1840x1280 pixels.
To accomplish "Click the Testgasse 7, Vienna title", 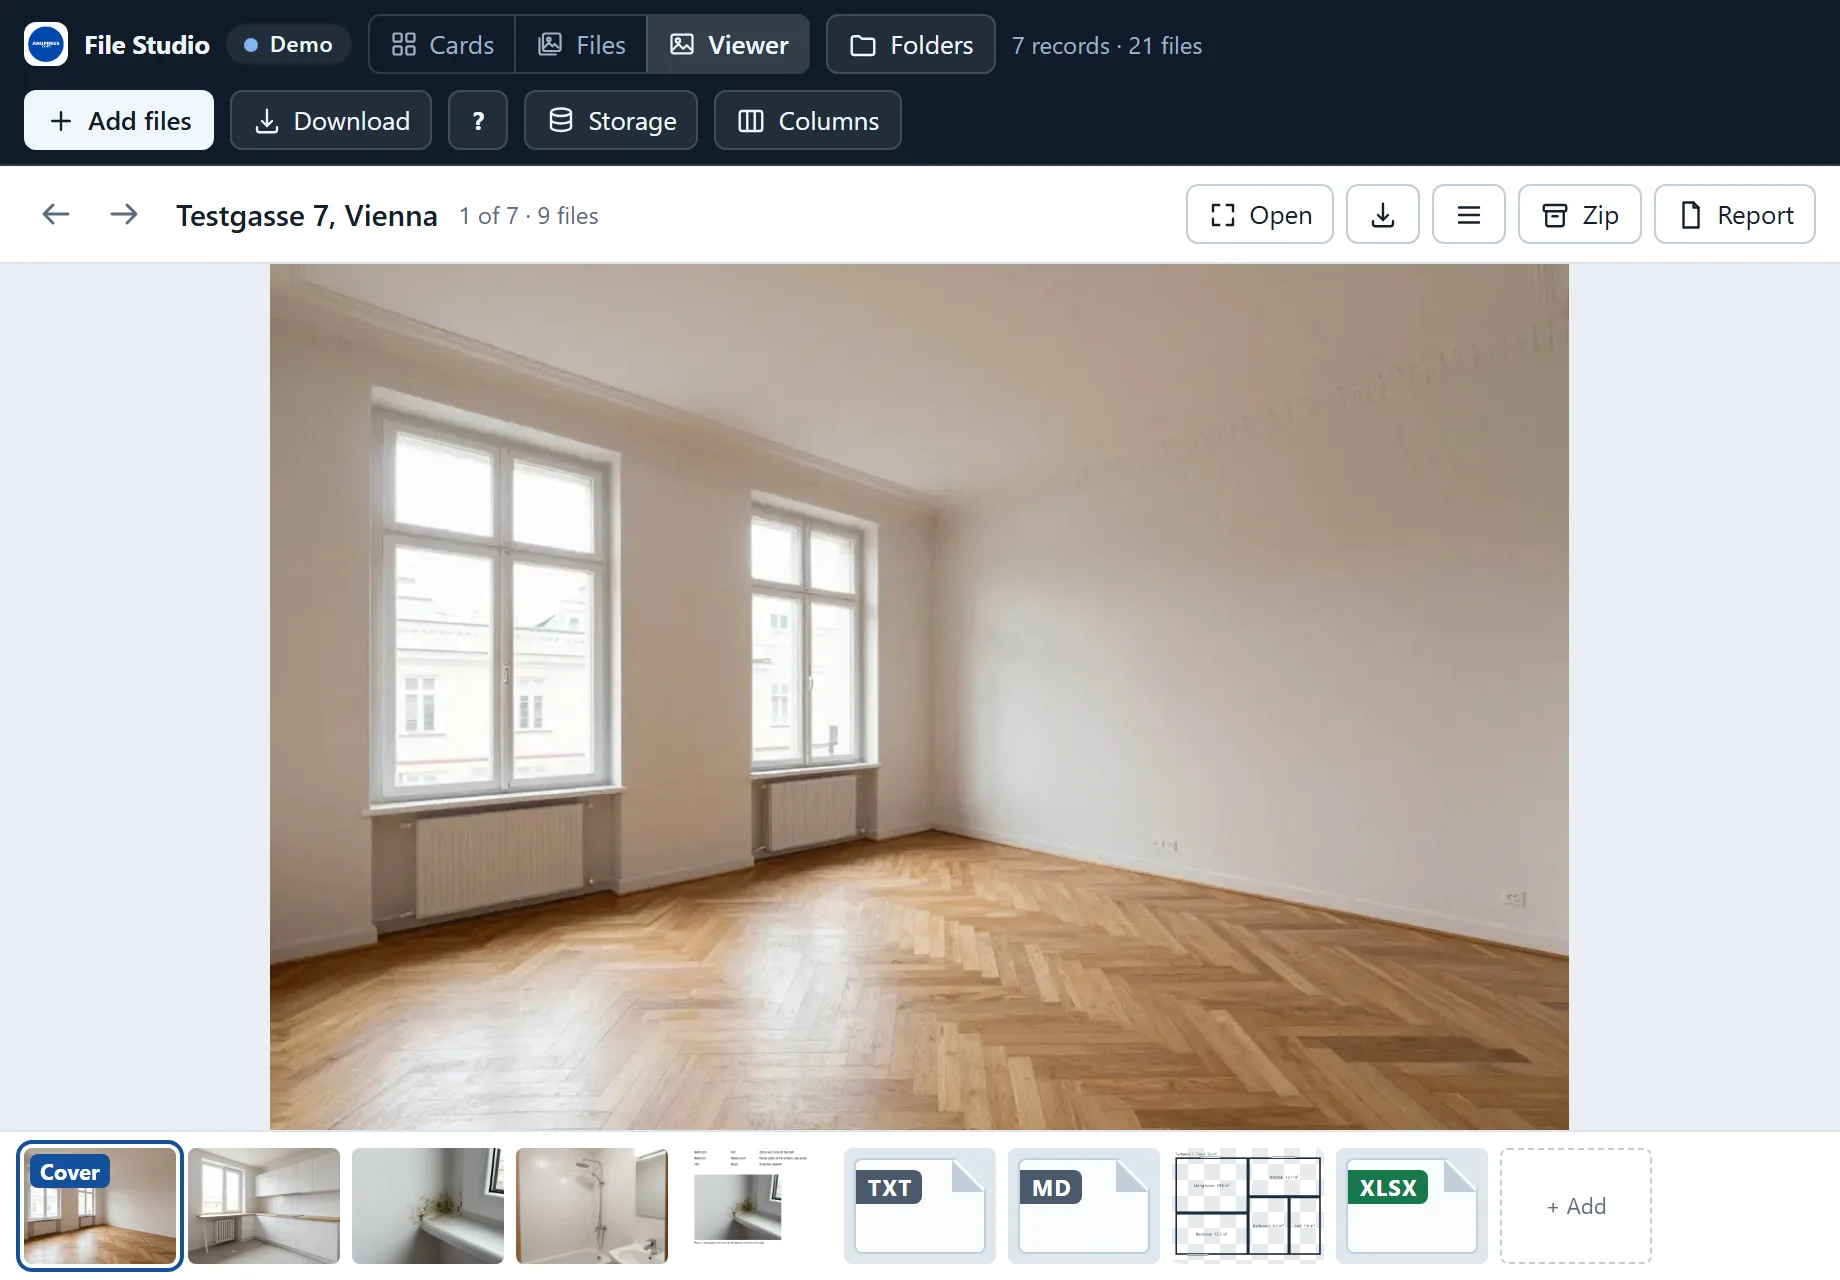I will 307,215.
